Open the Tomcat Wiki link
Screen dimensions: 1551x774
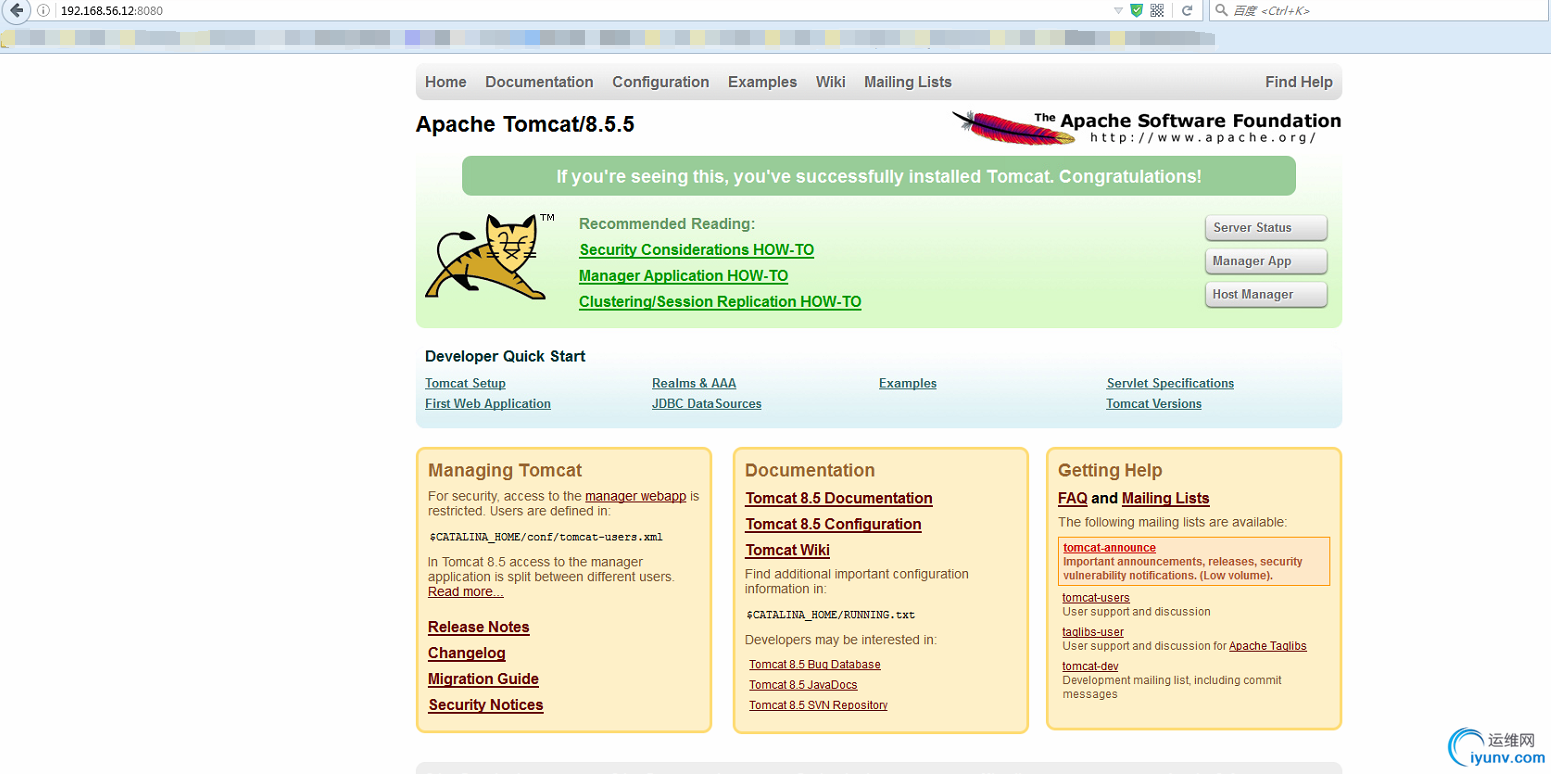pos(788,550)
